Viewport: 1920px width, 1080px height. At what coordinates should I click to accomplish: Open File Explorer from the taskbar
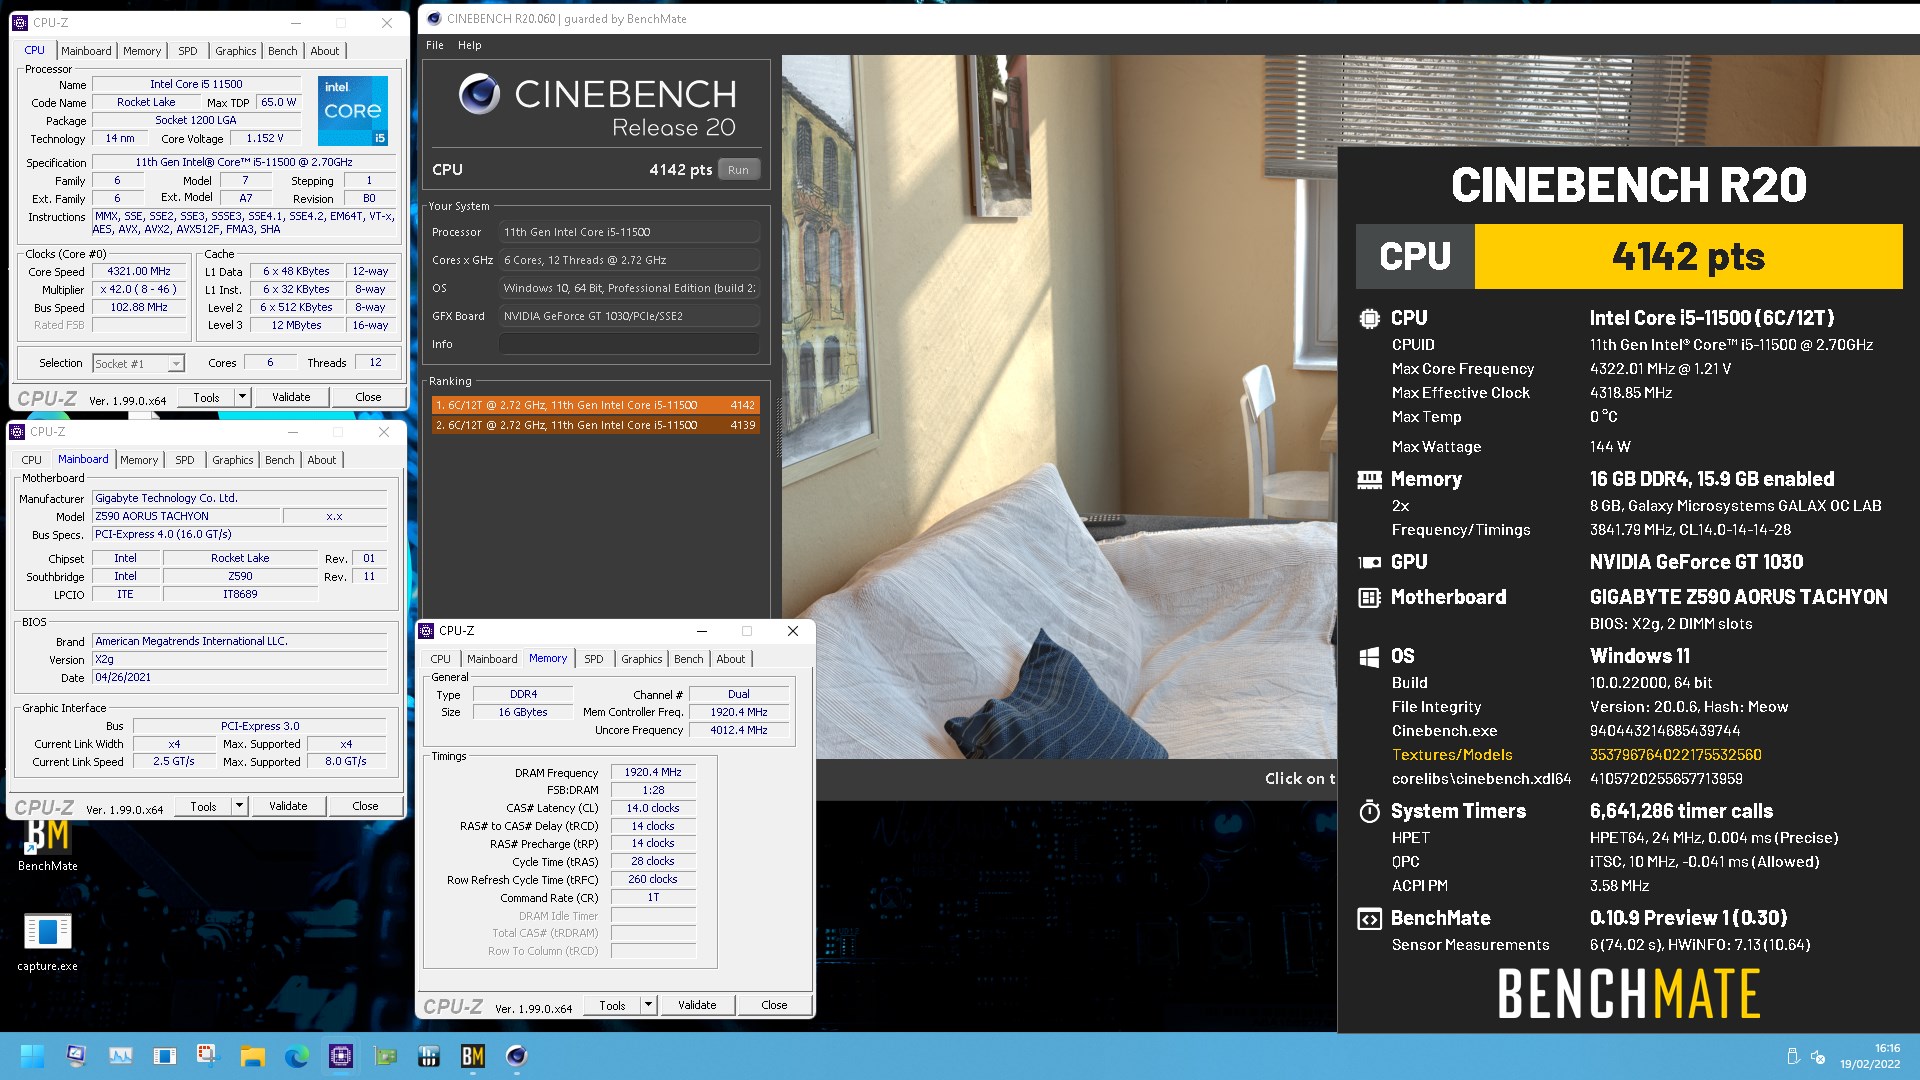[x=252, y=1056]
